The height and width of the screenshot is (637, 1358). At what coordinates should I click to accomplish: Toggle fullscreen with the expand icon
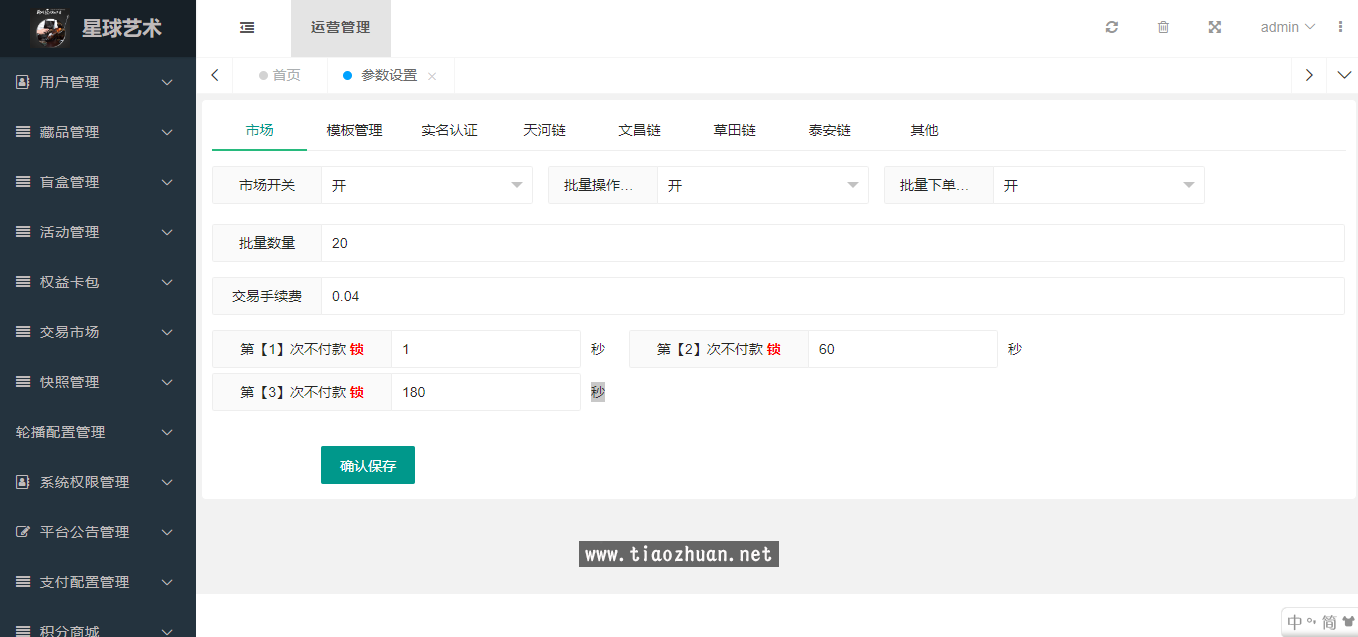1215,28
